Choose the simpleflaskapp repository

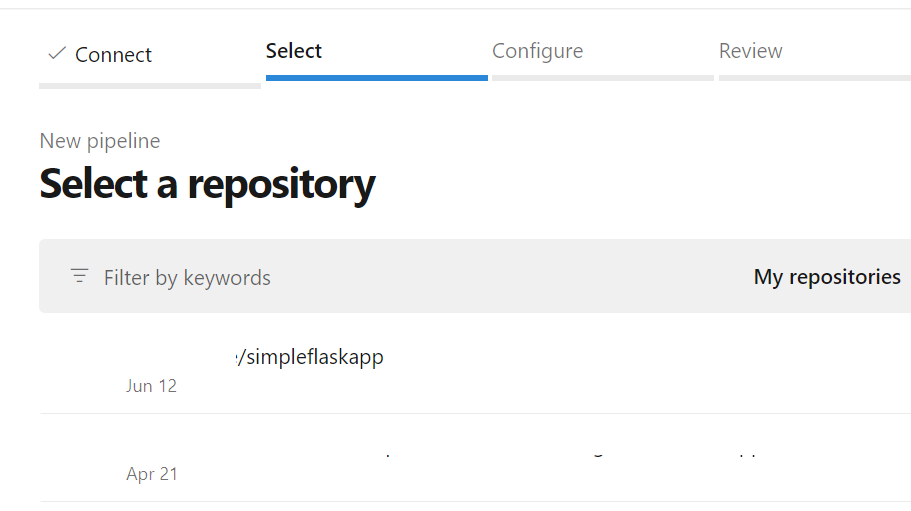[x=310, y=357]
